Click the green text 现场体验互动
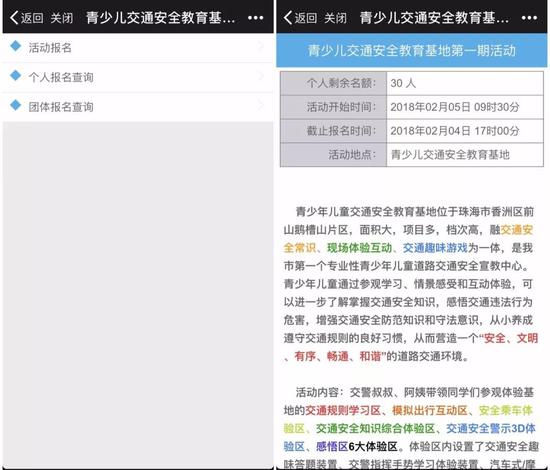Image resolution: width=550 pixels, height=470 pixels. [360, 248]
